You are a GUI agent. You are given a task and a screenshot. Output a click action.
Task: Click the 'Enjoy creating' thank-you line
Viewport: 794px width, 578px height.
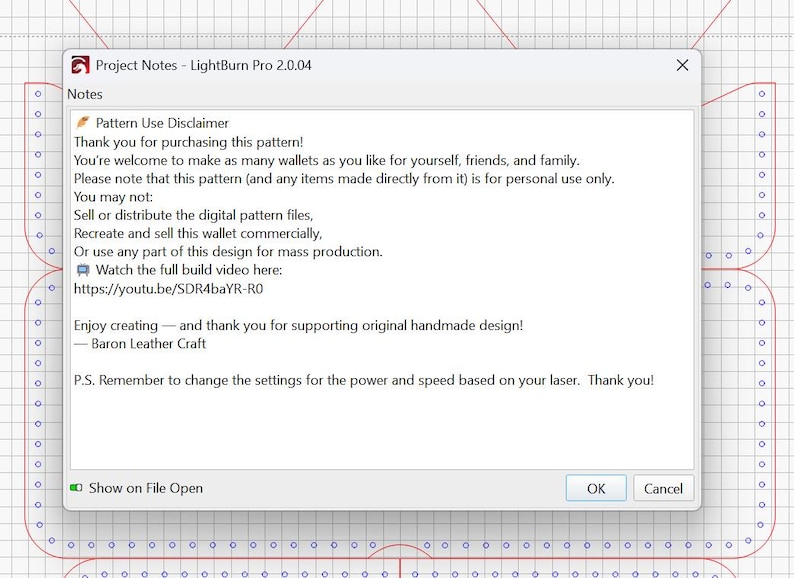coord(298,325)
